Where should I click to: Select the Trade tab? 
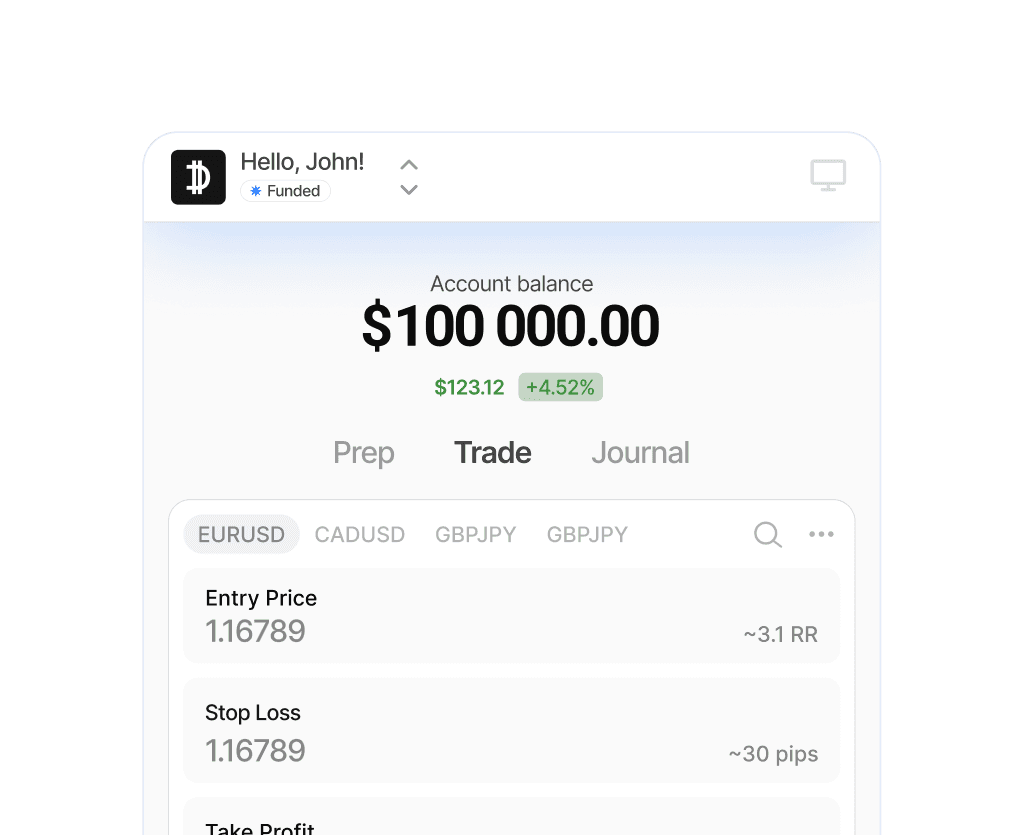[492, 453]
